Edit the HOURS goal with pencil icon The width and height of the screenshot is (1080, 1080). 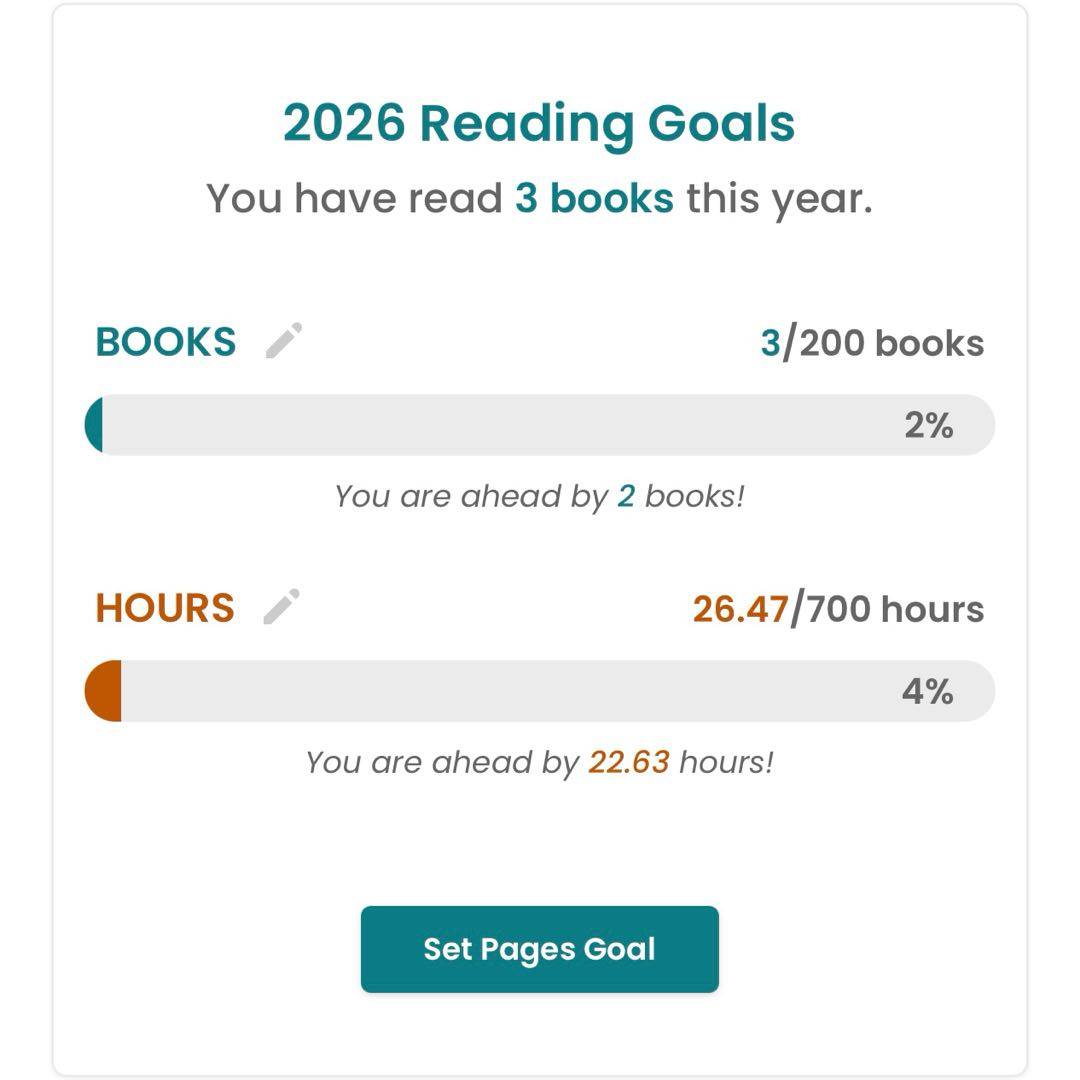pyautogui.click(x=281, y=607)
